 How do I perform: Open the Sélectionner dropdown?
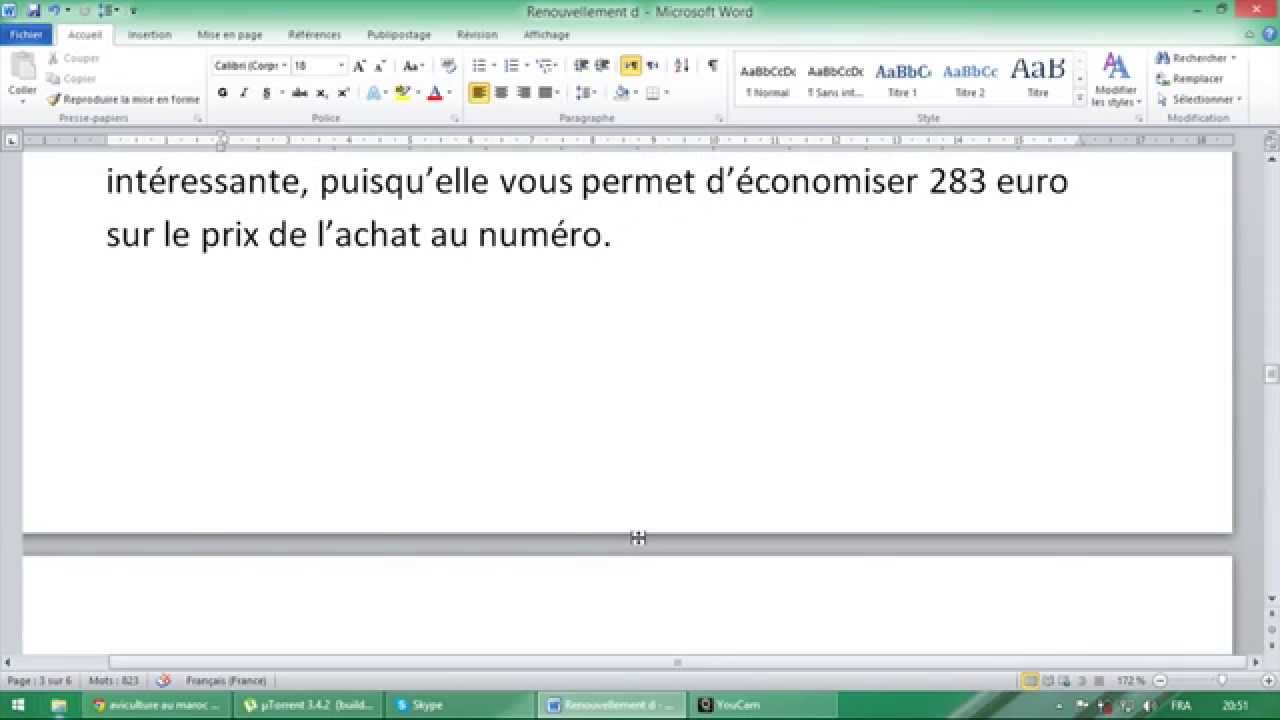coord(1199,100)
